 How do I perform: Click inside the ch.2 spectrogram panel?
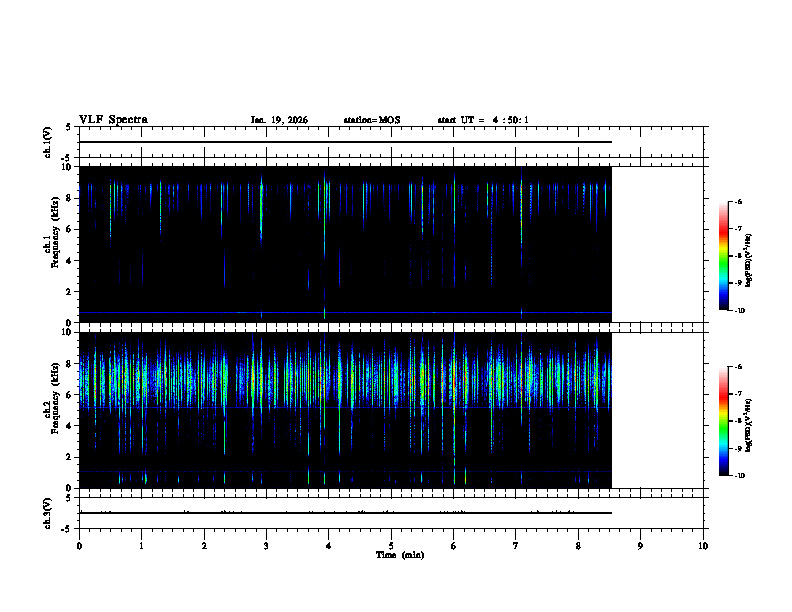(x=345, y=410)
